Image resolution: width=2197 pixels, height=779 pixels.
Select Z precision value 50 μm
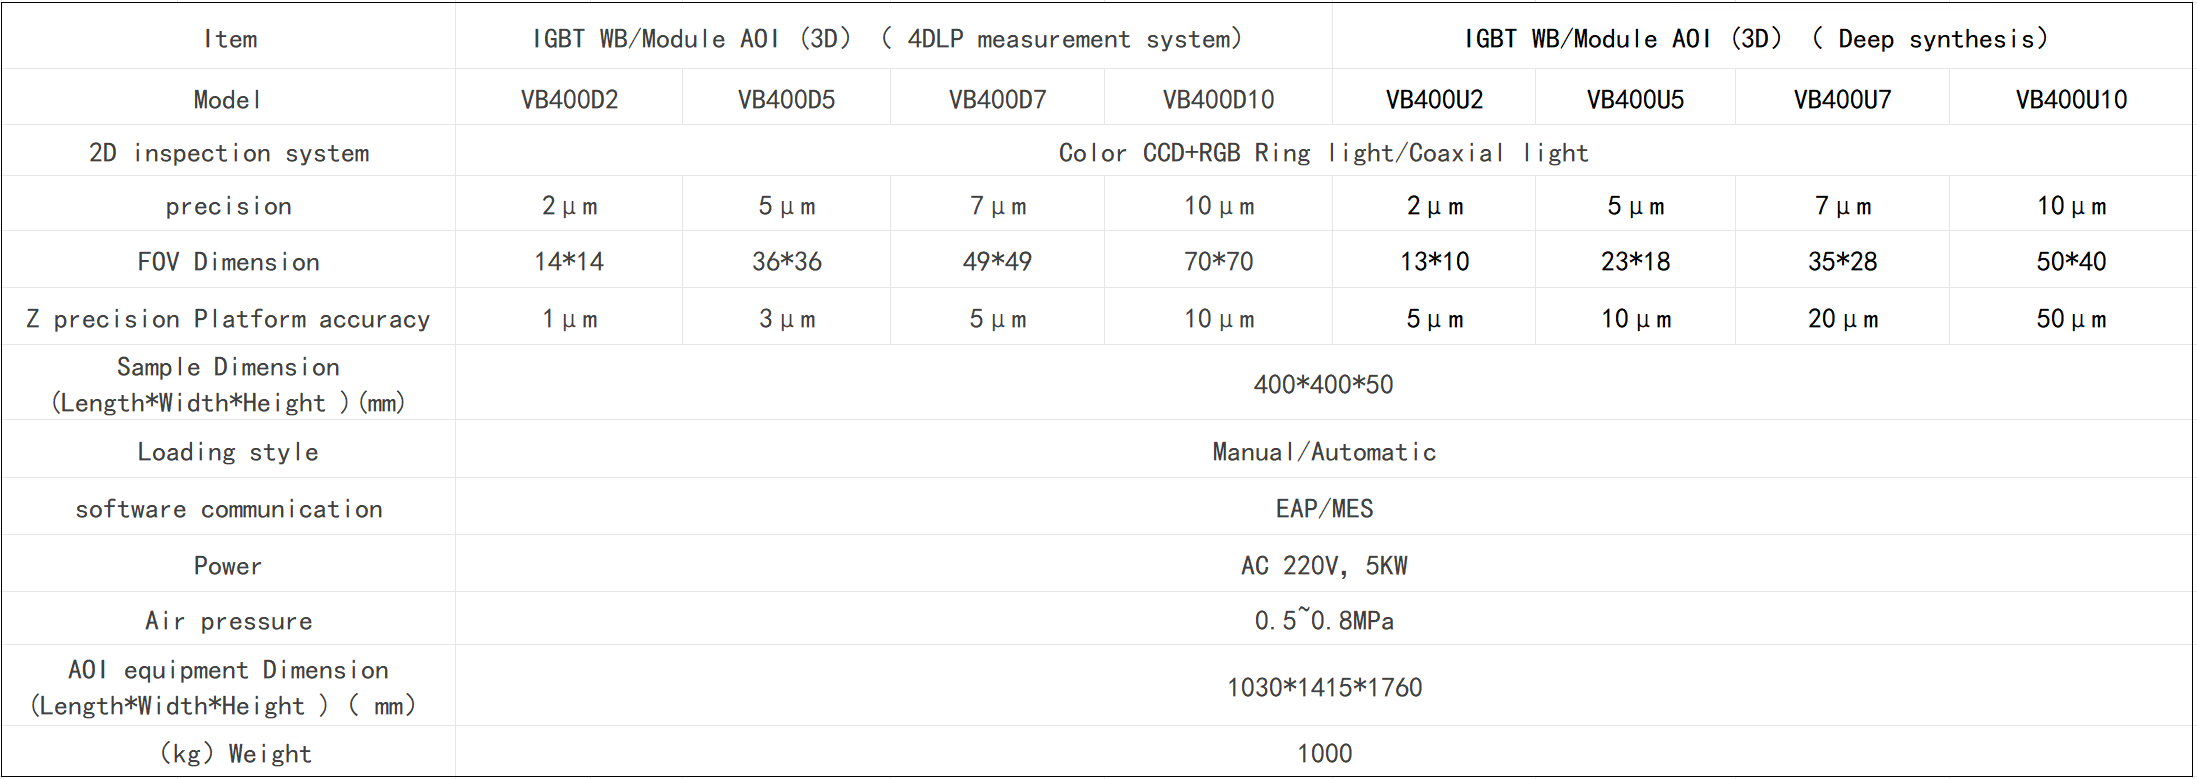click(x=2071, y=319)
